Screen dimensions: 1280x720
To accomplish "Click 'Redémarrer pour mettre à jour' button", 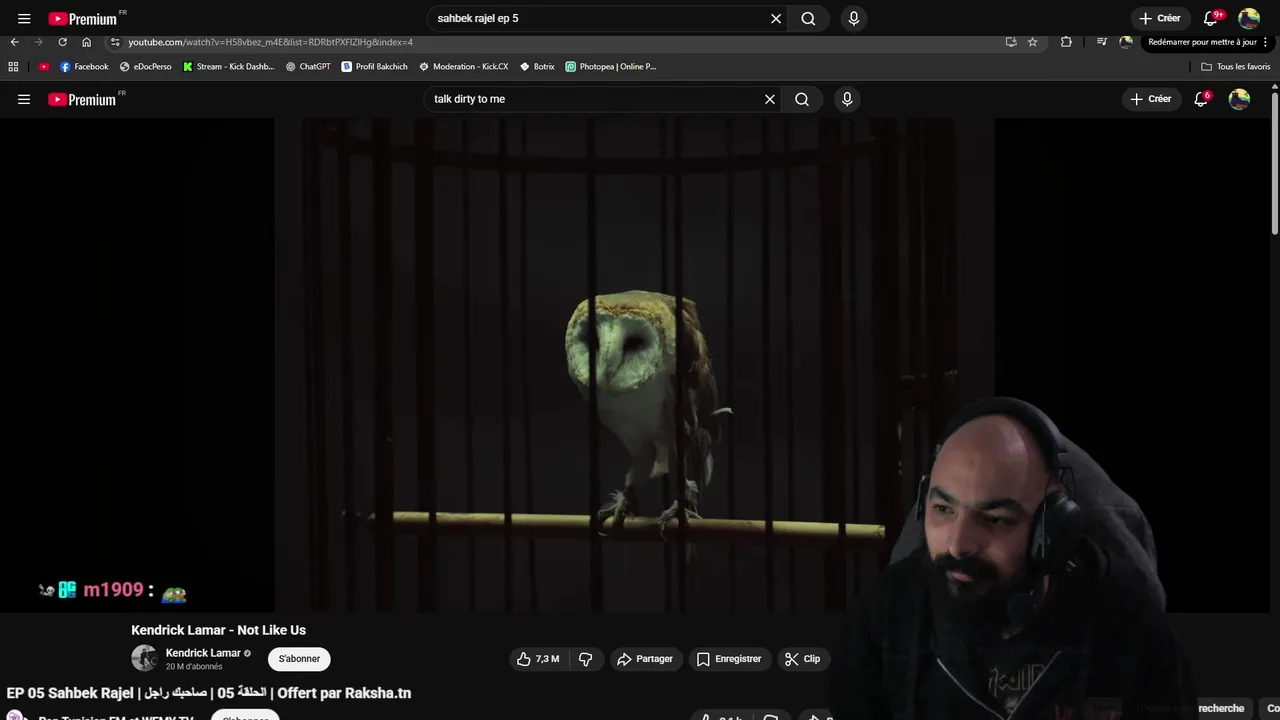I will 1202,42.
